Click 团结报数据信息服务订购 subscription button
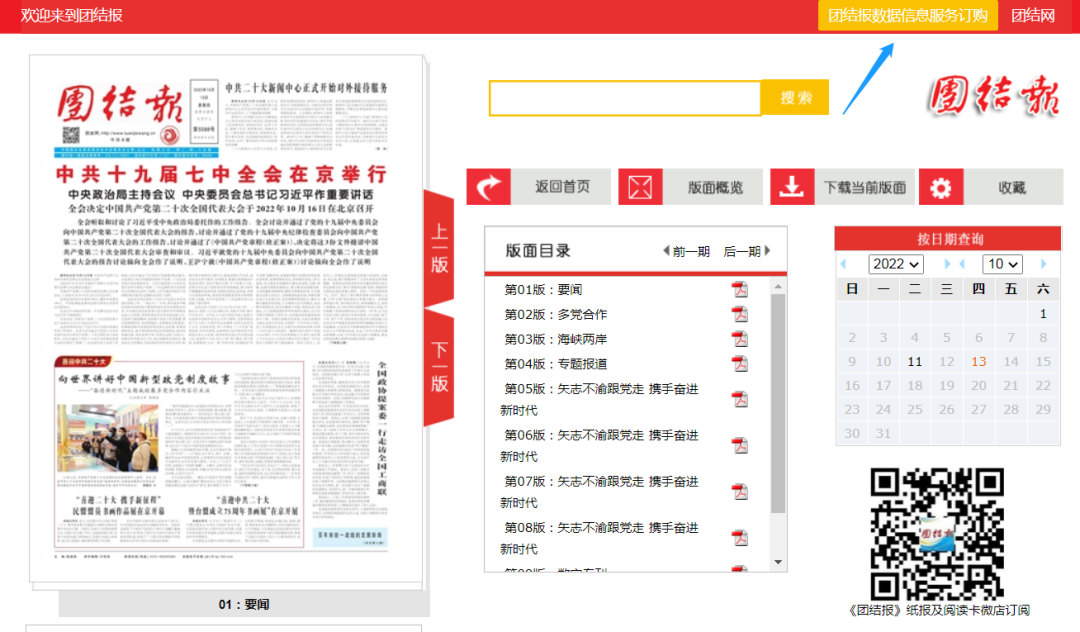The height and width of the screenshot is (632, 1080). coord(907,16)
